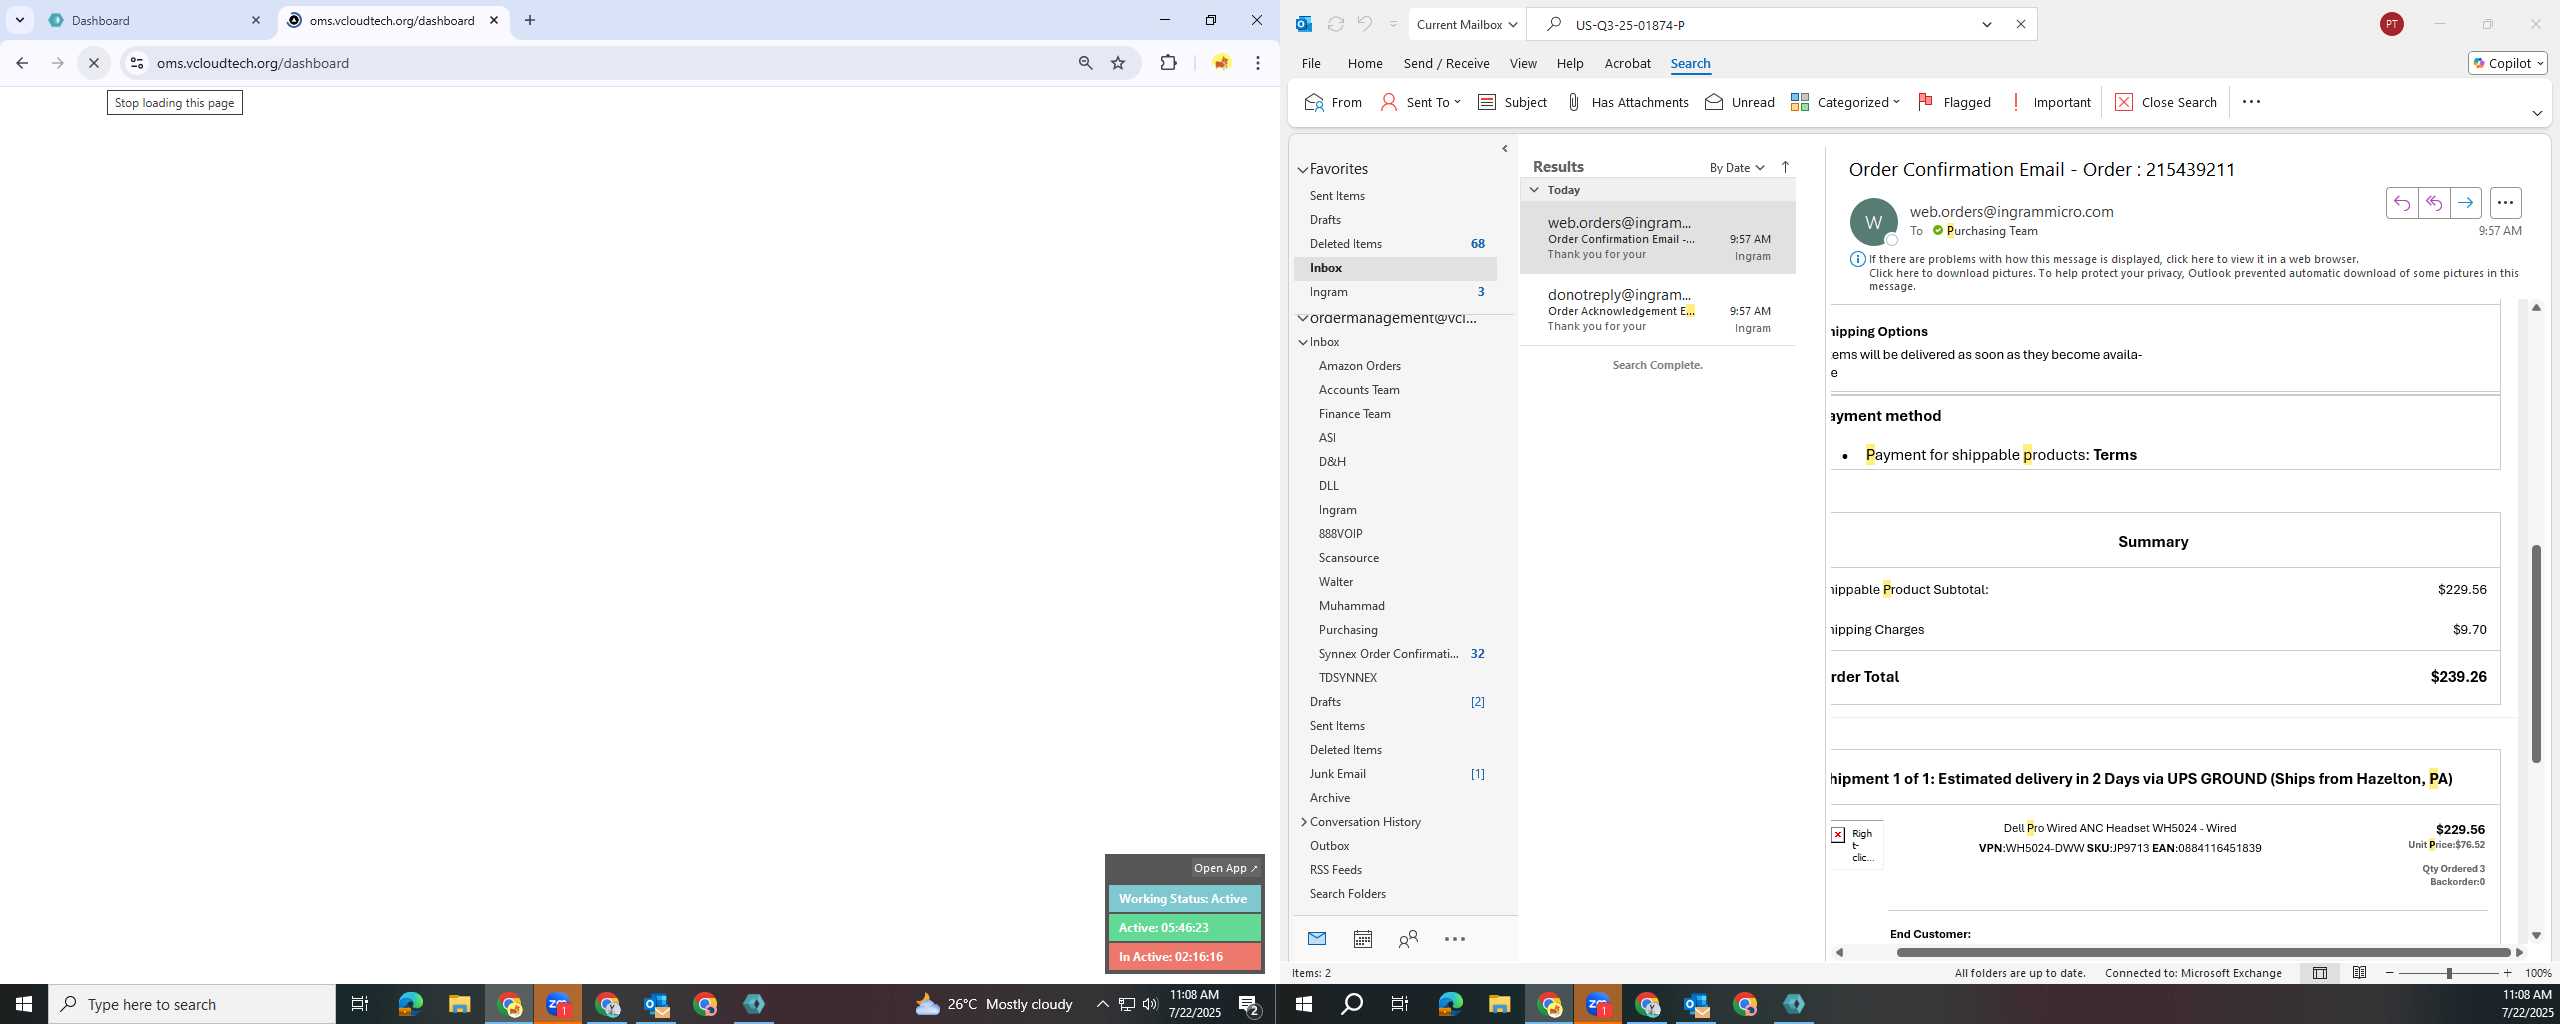The height and width of the screenshot is (1024, 2560).
Task: Switch to Mail view icon
Action: [x=1316, y=939]
